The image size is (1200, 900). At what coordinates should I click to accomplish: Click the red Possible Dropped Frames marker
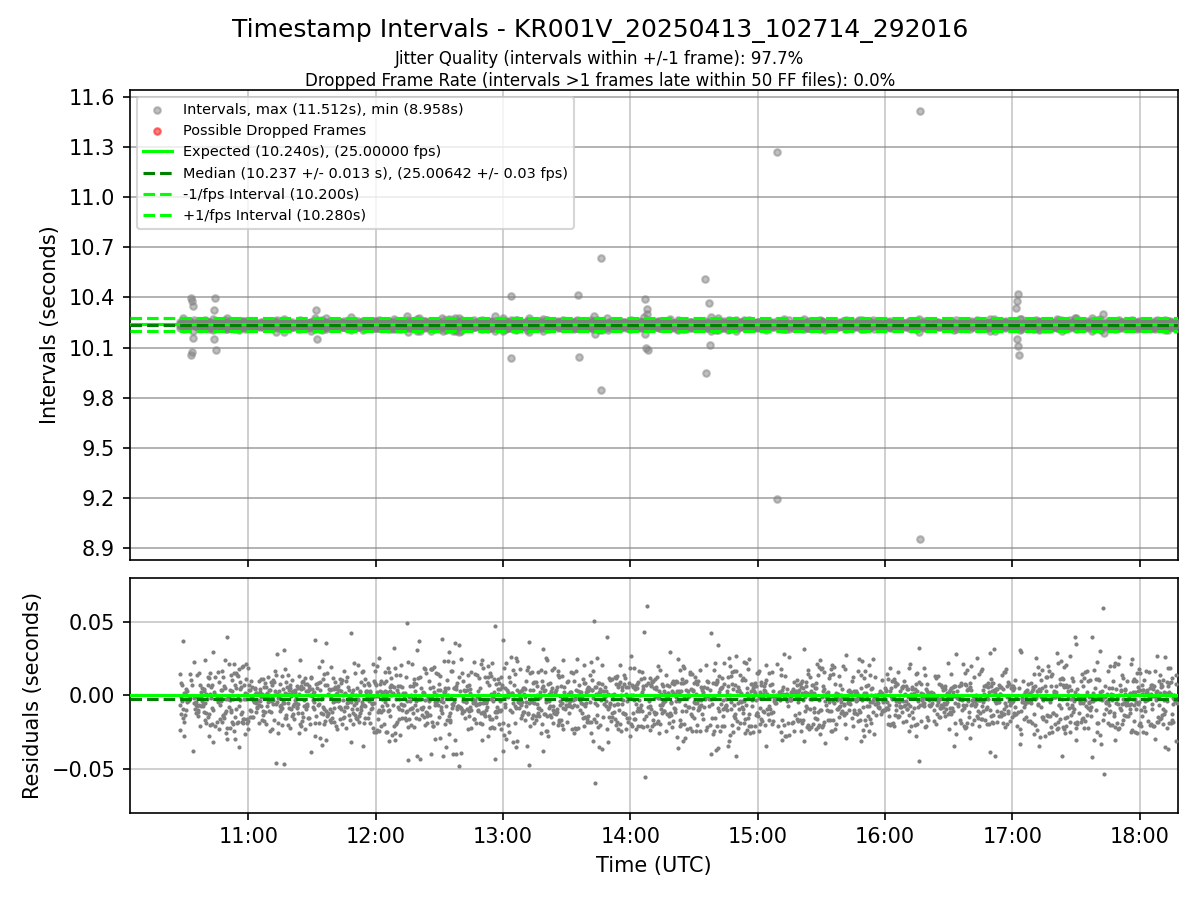157,131
